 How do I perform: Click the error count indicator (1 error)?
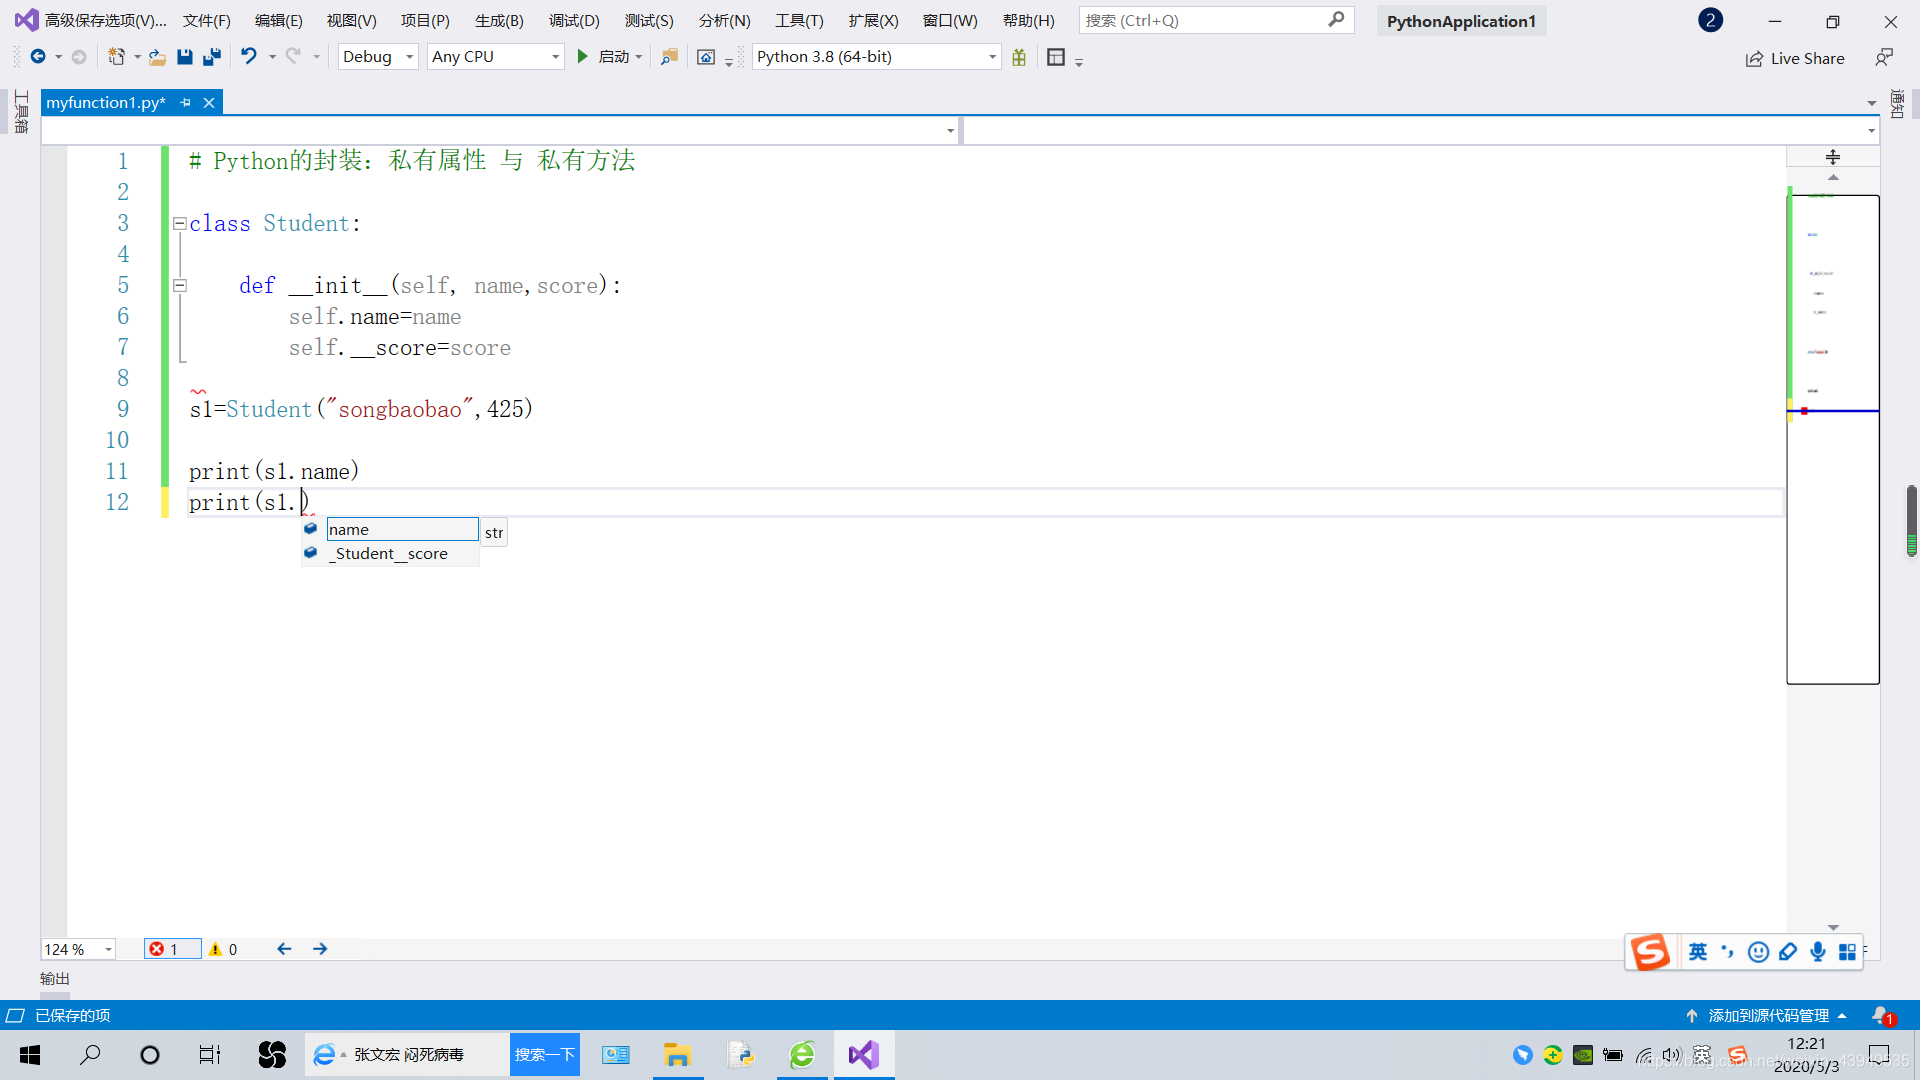pos(169,948)
